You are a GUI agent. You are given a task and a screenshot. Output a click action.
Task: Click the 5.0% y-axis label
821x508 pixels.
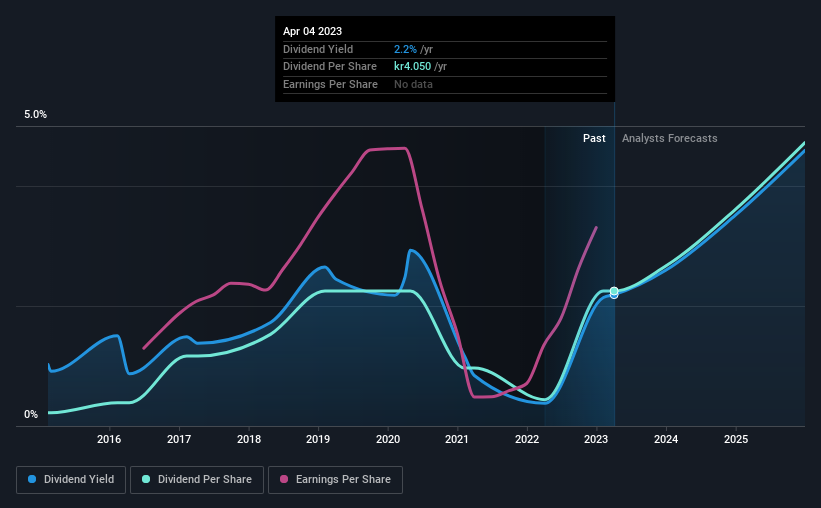36,115
